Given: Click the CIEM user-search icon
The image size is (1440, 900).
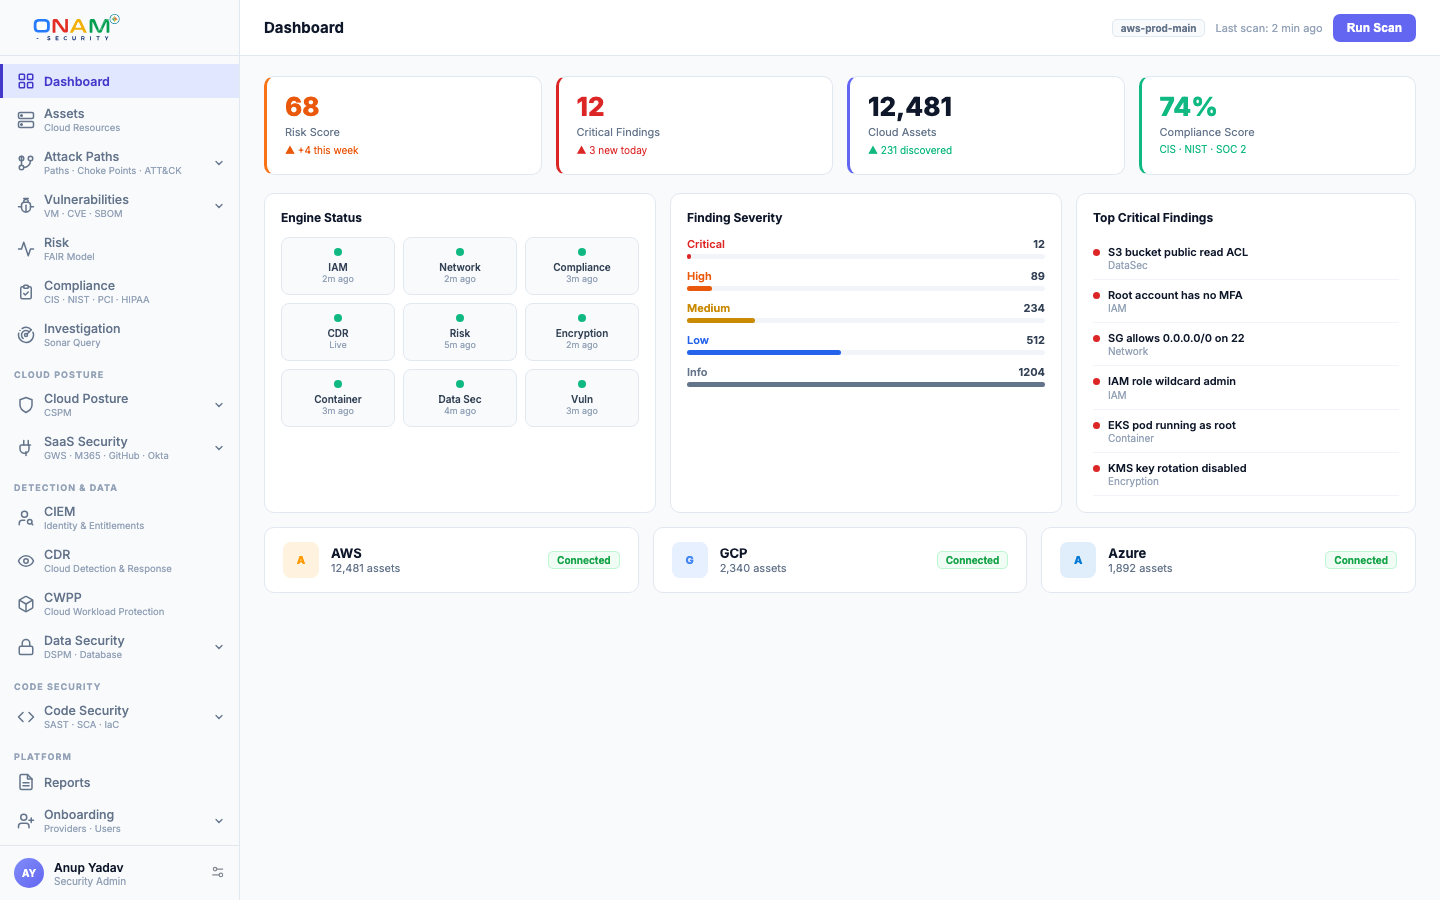Looking at the screenshot, I should click(x=26, y=518).
